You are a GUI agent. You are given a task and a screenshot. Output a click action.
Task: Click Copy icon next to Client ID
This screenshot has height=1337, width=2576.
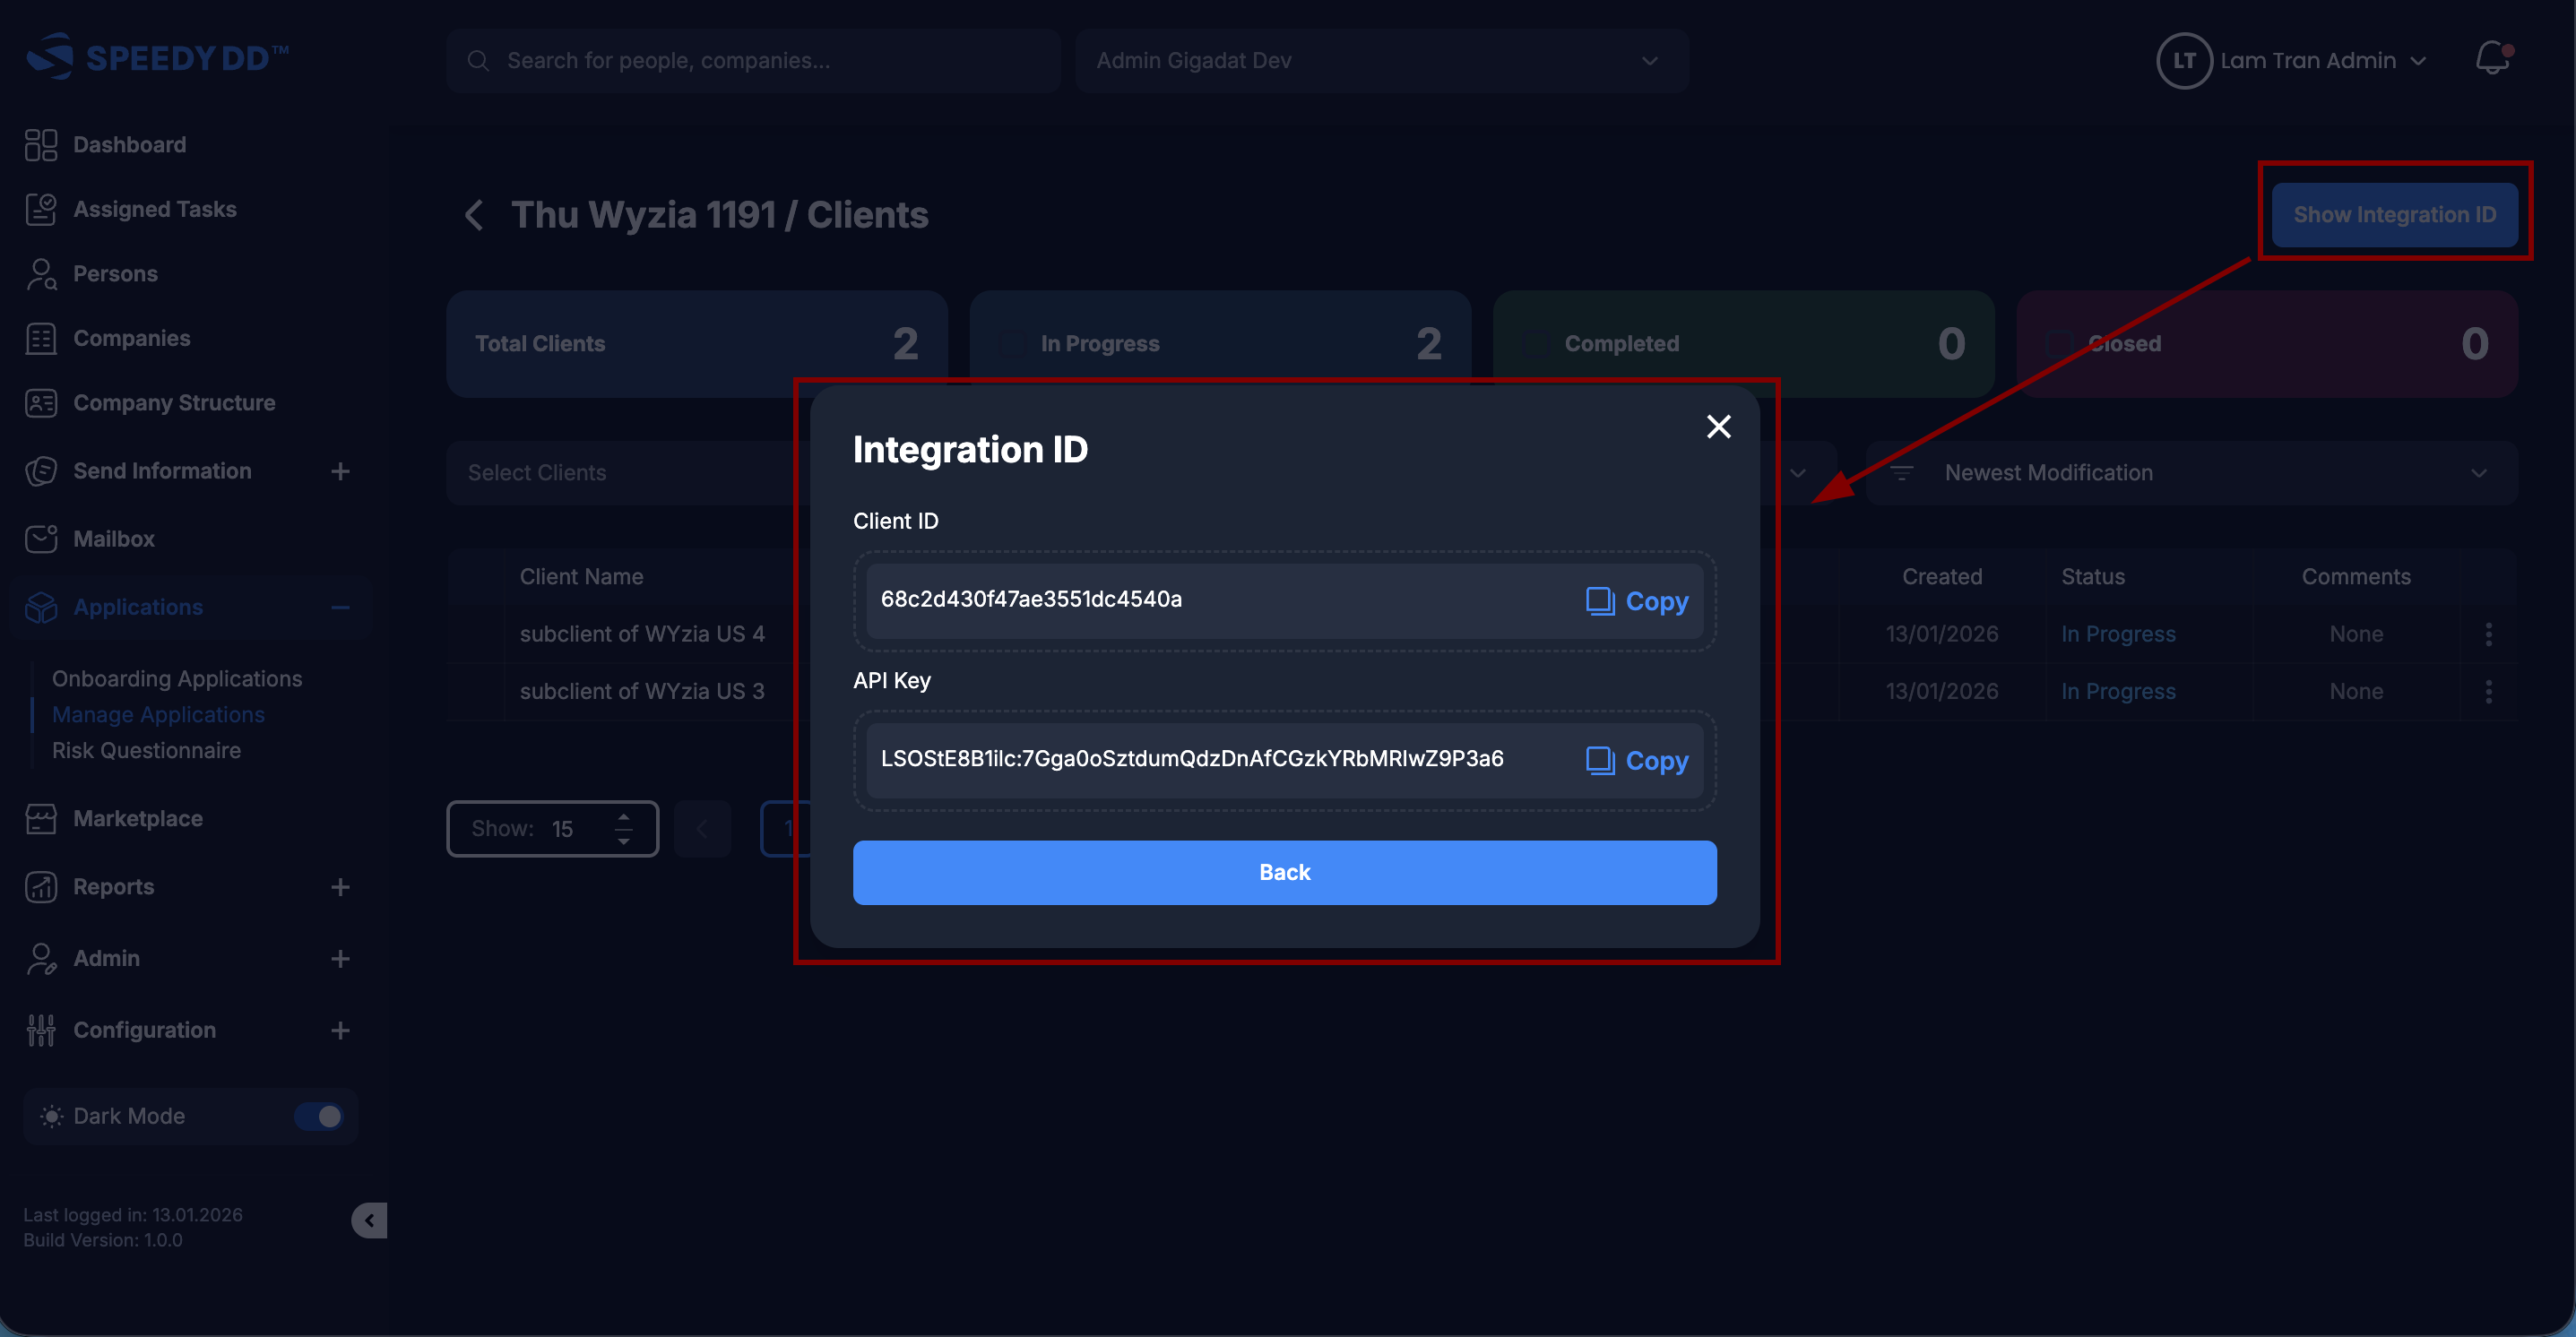point(1600,601)
